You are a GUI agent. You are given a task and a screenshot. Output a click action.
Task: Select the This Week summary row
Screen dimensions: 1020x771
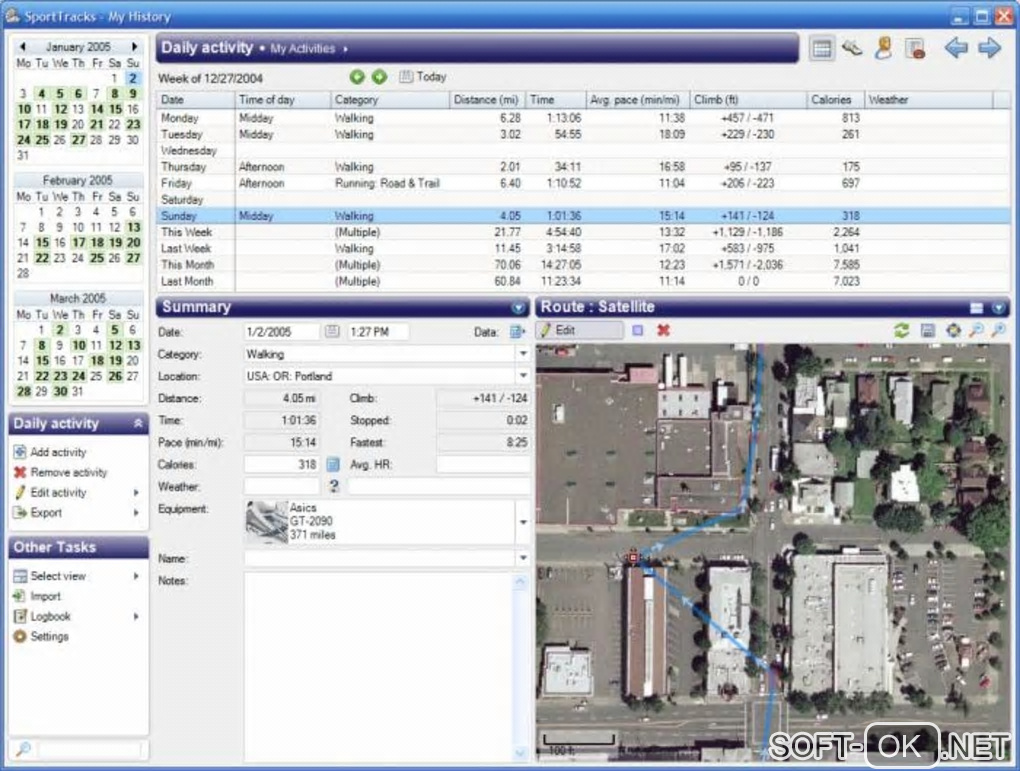[584, 232]
